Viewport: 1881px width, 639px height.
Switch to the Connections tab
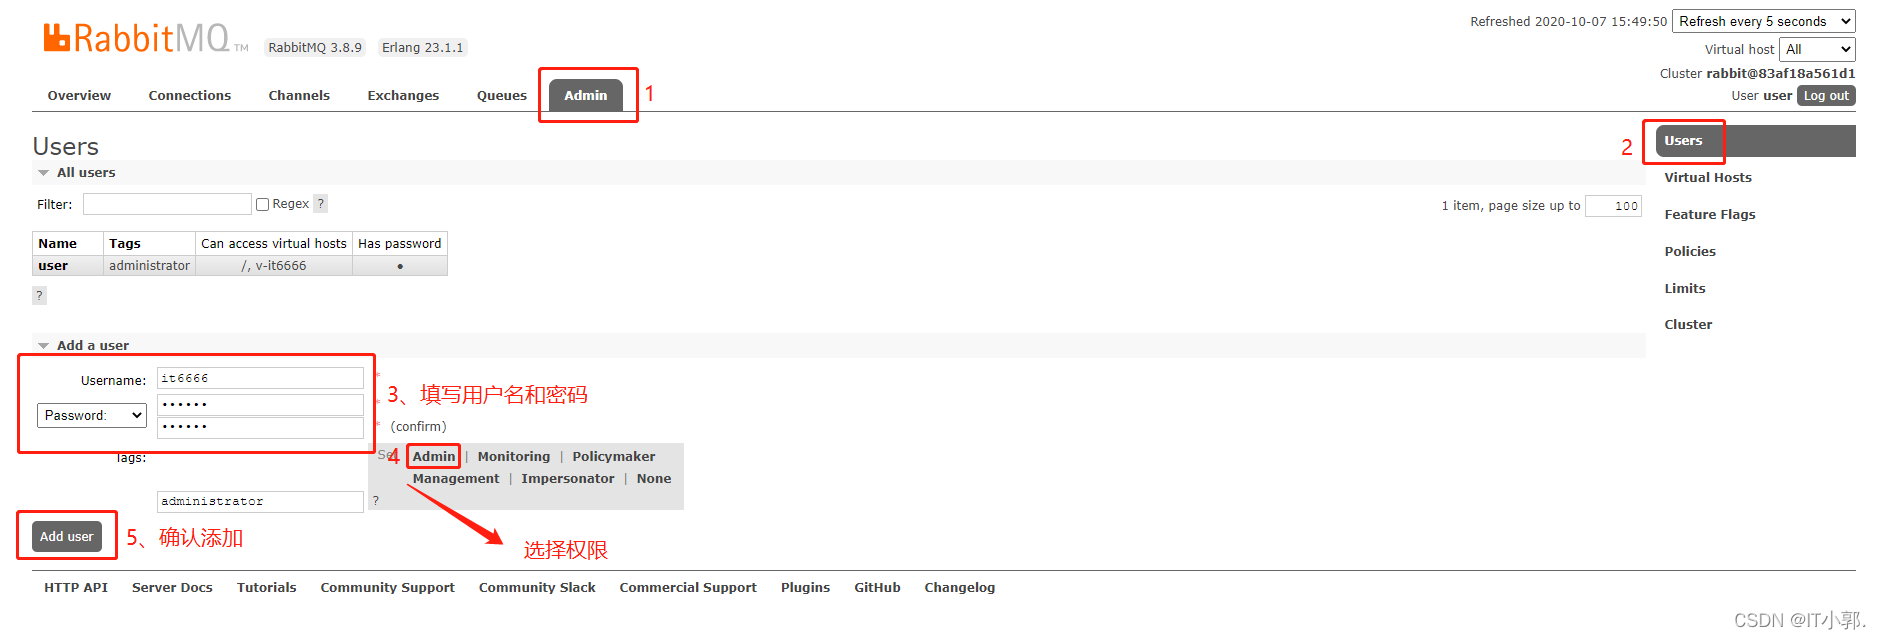pyautogui.click(x=190, y=96)
